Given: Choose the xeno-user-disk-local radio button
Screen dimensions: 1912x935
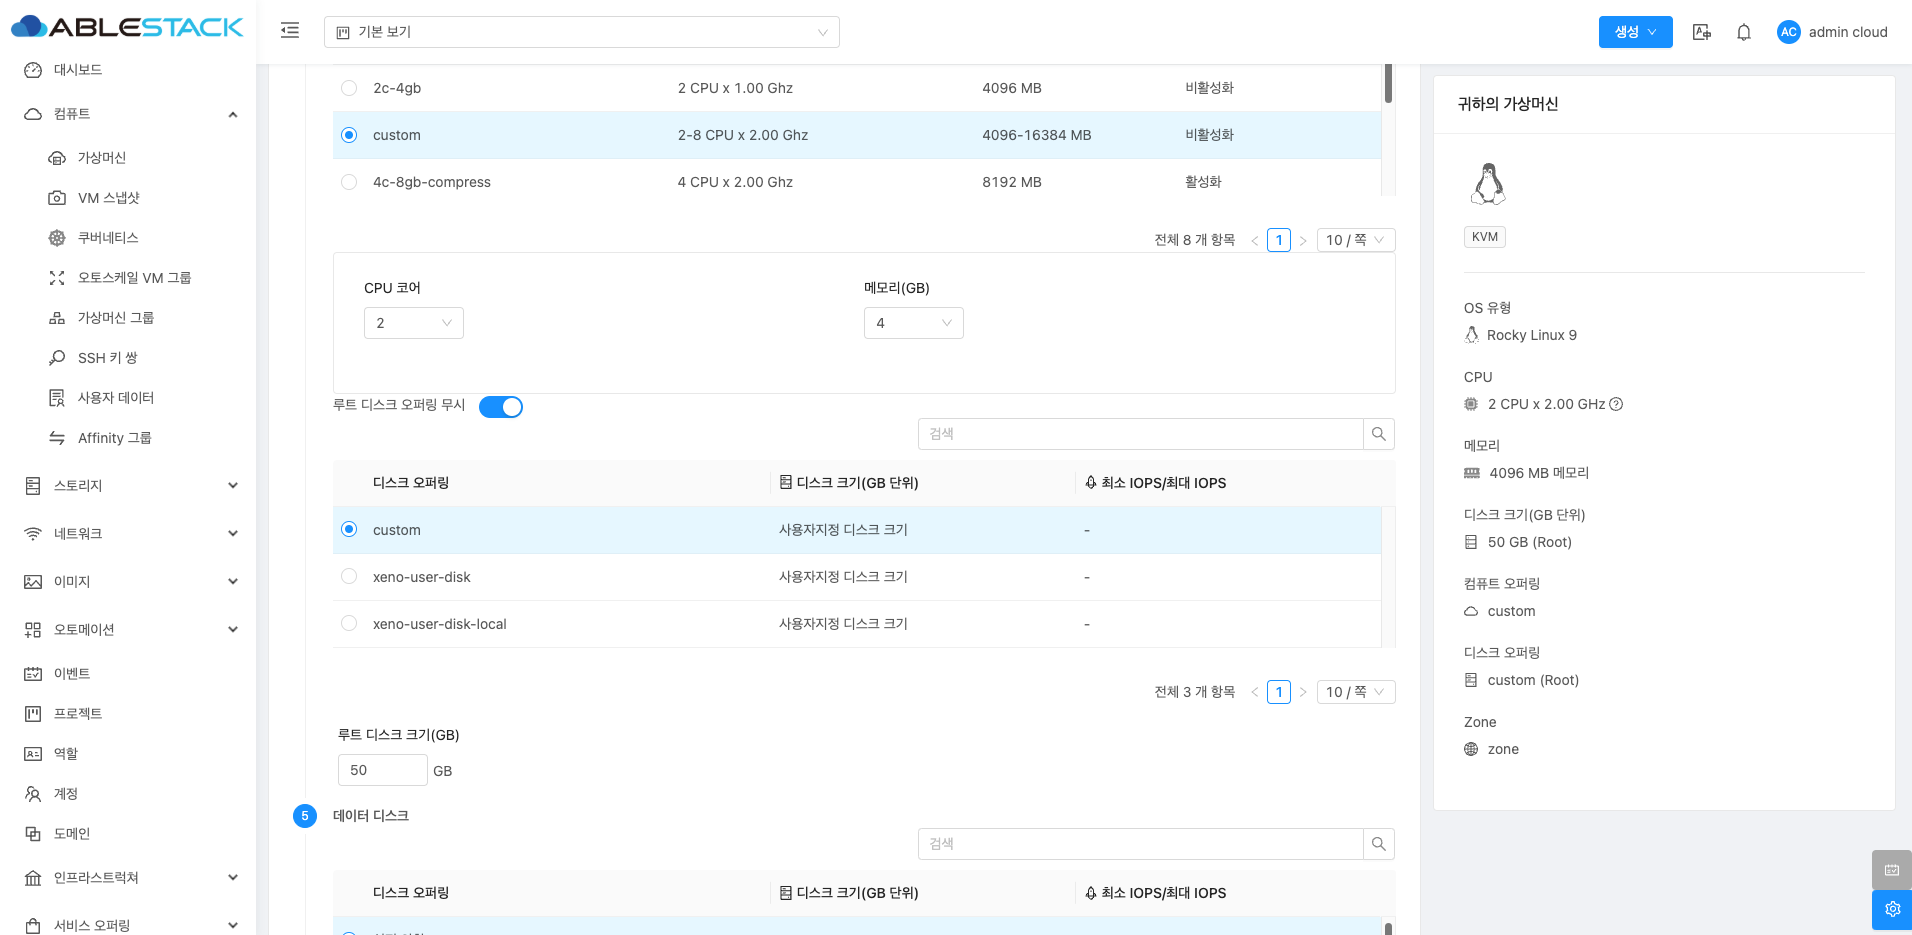Looking at the screenshot, I should [x=349, y=624].
